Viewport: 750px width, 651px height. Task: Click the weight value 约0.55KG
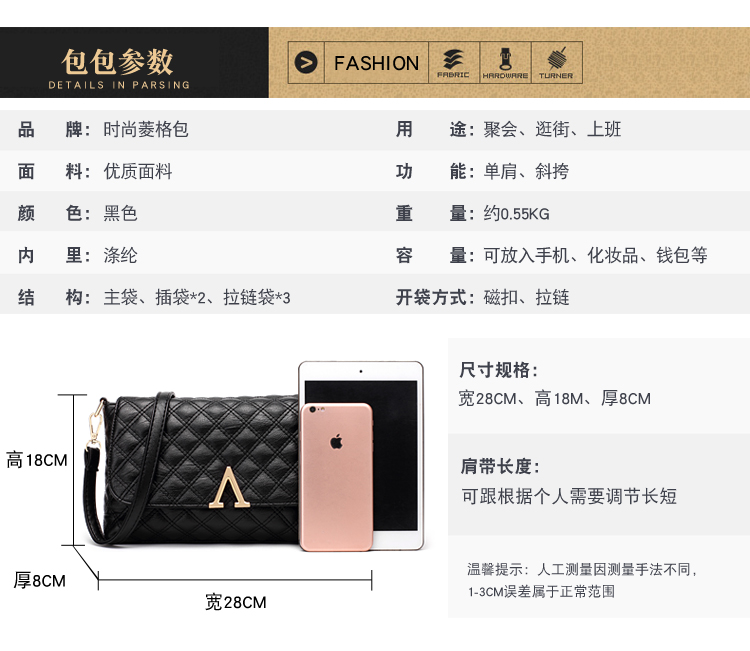point(516,214)
